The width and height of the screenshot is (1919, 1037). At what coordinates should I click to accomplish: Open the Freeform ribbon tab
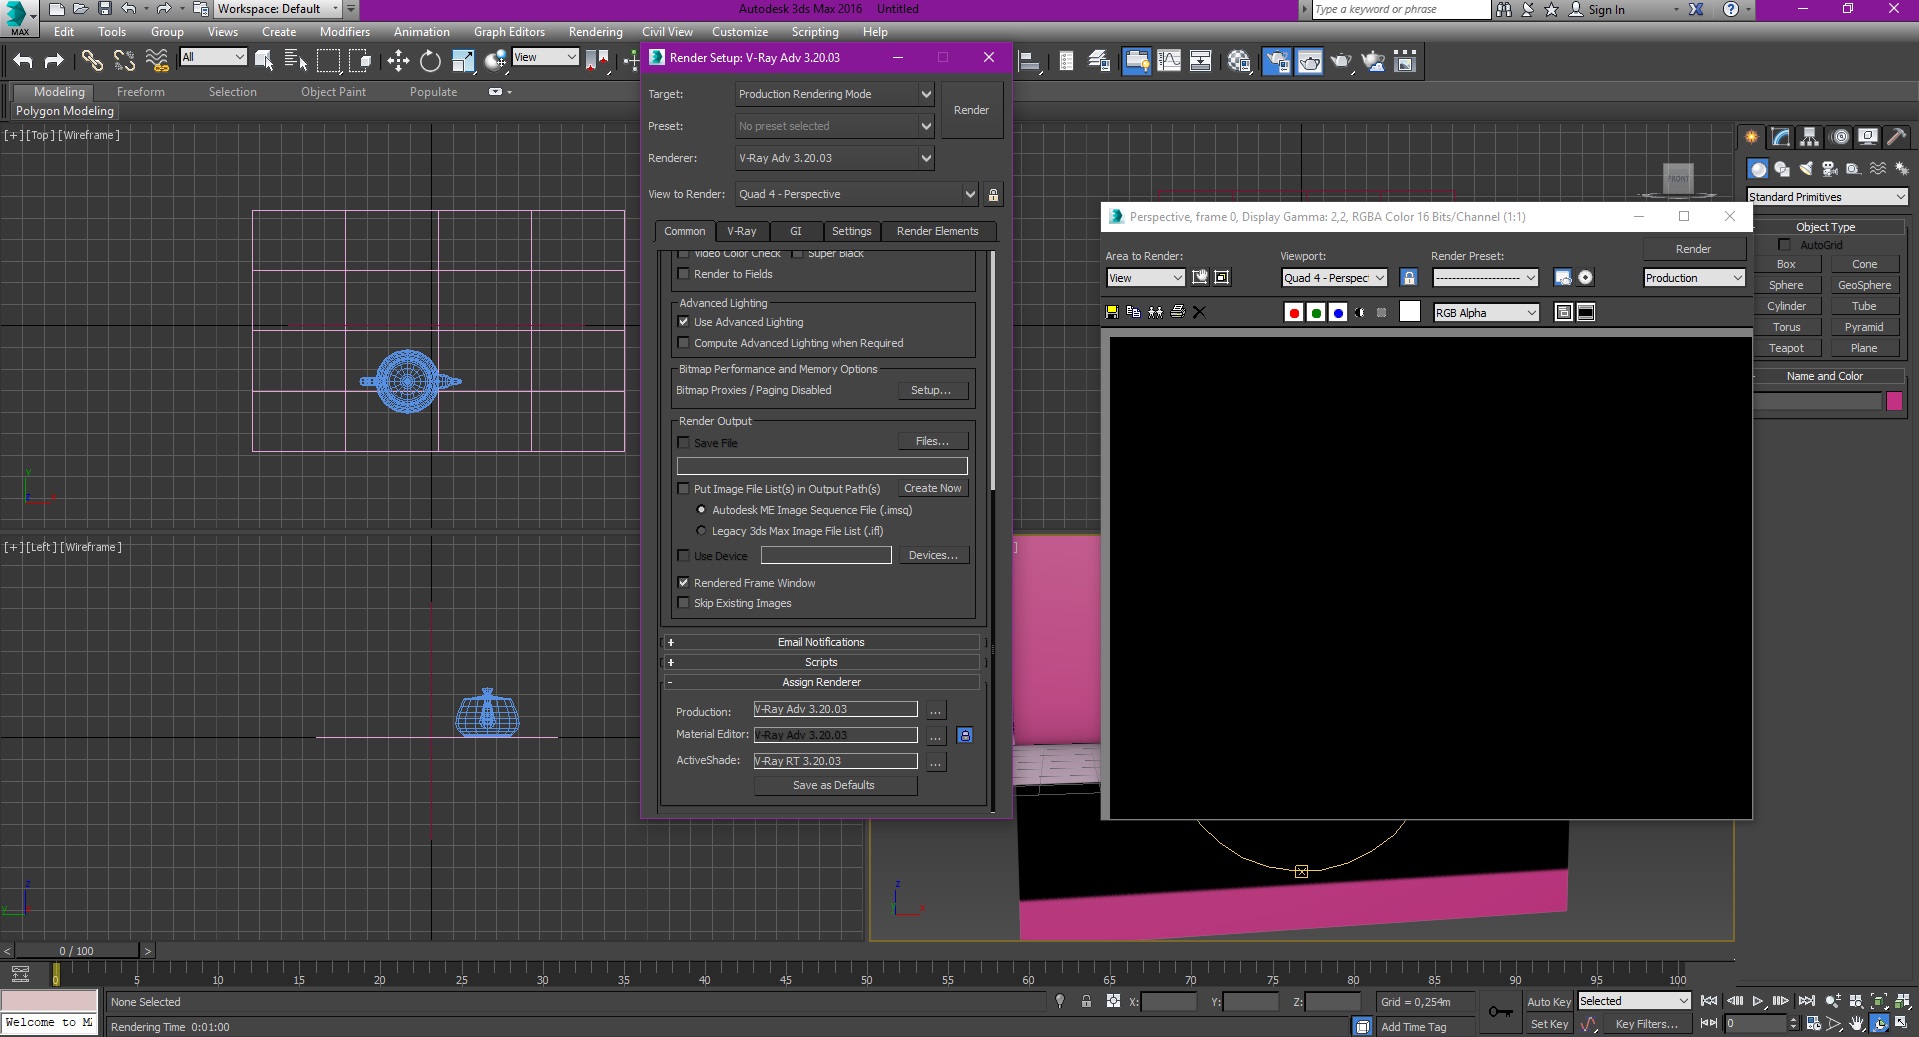(141, 92)
